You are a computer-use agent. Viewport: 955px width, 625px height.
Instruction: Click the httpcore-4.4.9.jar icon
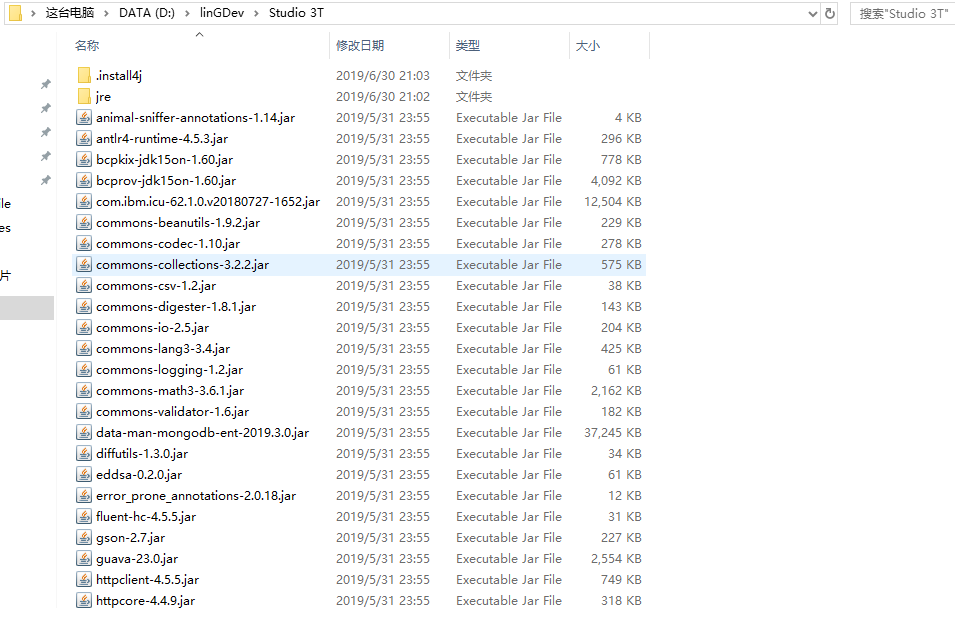pyautogui.click(x=84, y=601)
